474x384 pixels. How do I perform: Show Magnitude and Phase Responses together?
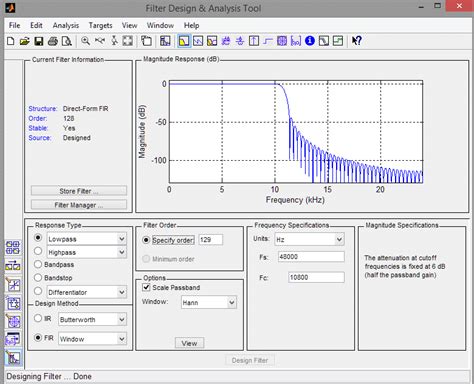[x=212, y=41]
